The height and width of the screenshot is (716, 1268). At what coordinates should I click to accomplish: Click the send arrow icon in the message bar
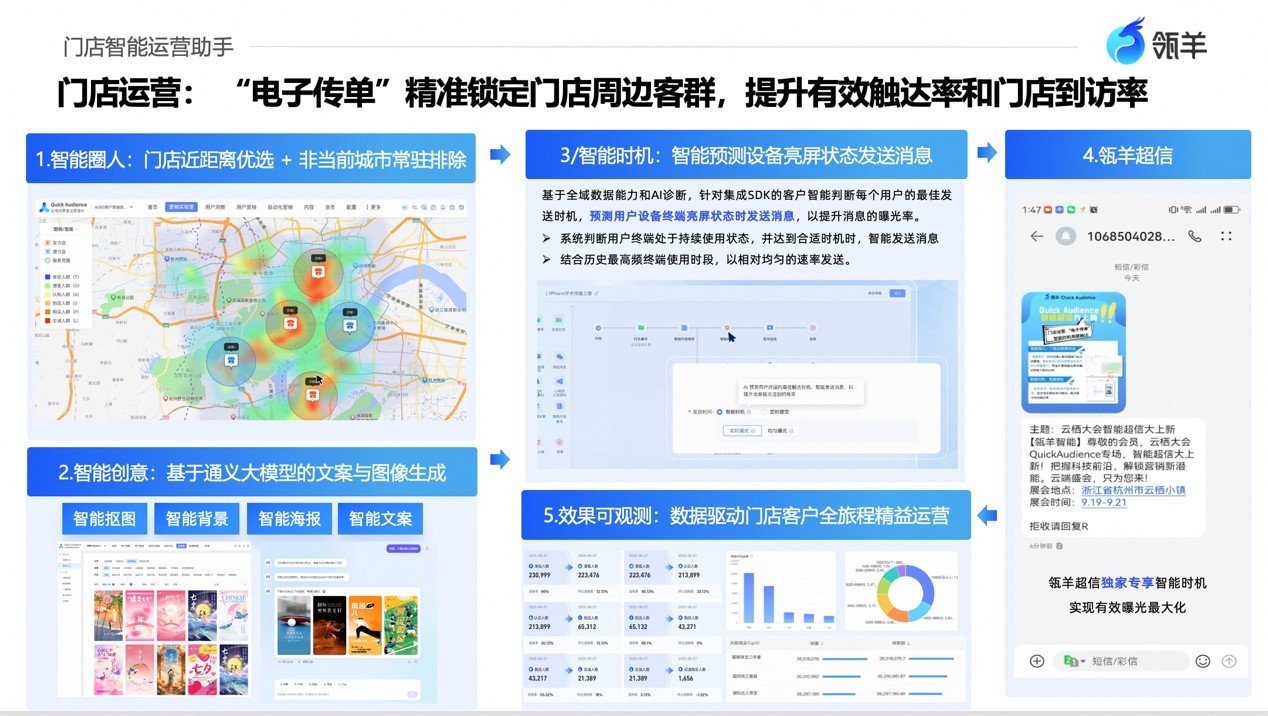(1229, 661)
